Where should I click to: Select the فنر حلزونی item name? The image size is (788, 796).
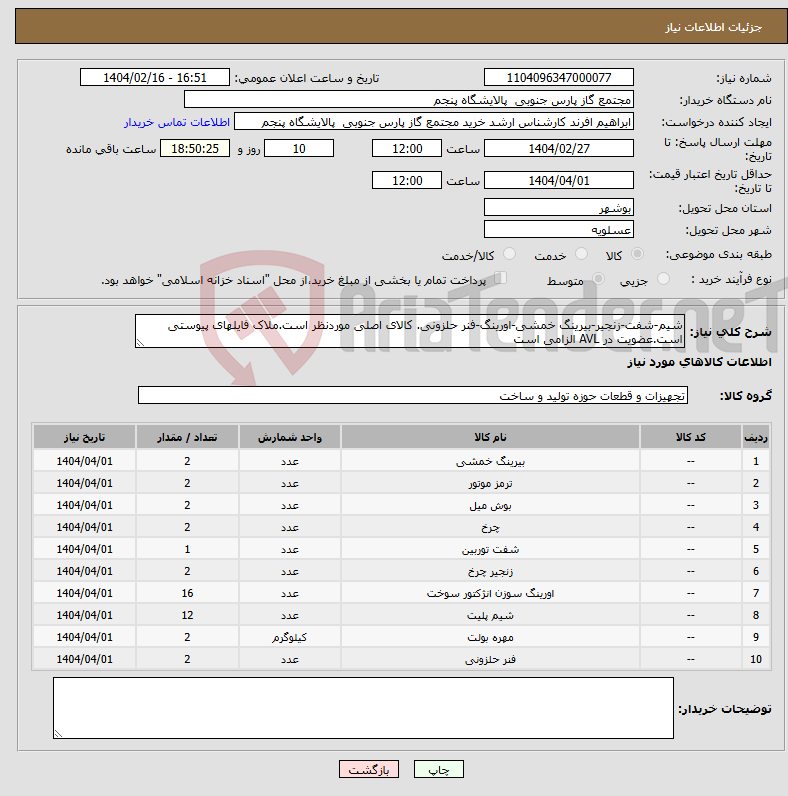490,659
